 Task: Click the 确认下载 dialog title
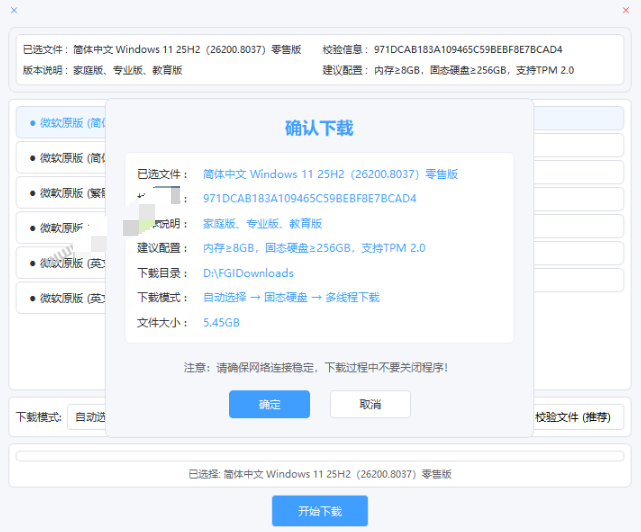(319, 128)
